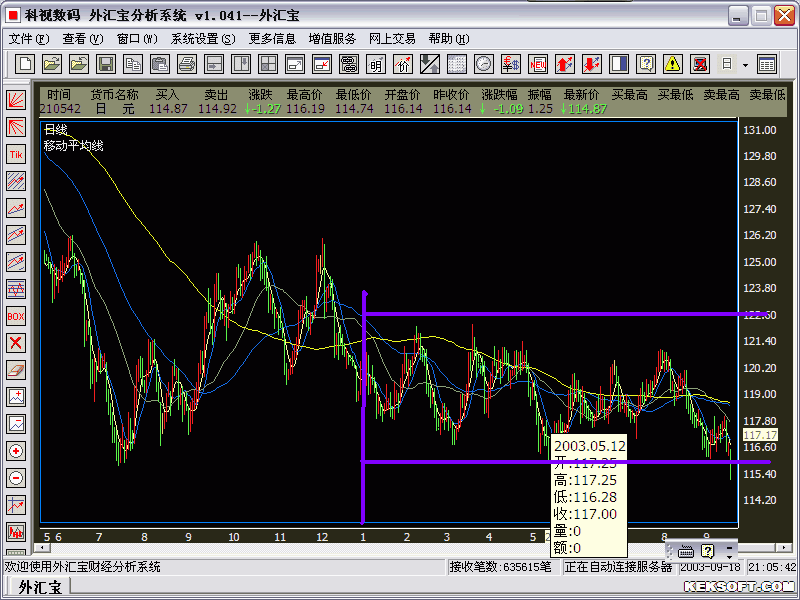Click the red plus zoom-in circle
Viewport: 800px width, 600px height.
(x=16, y=451)
